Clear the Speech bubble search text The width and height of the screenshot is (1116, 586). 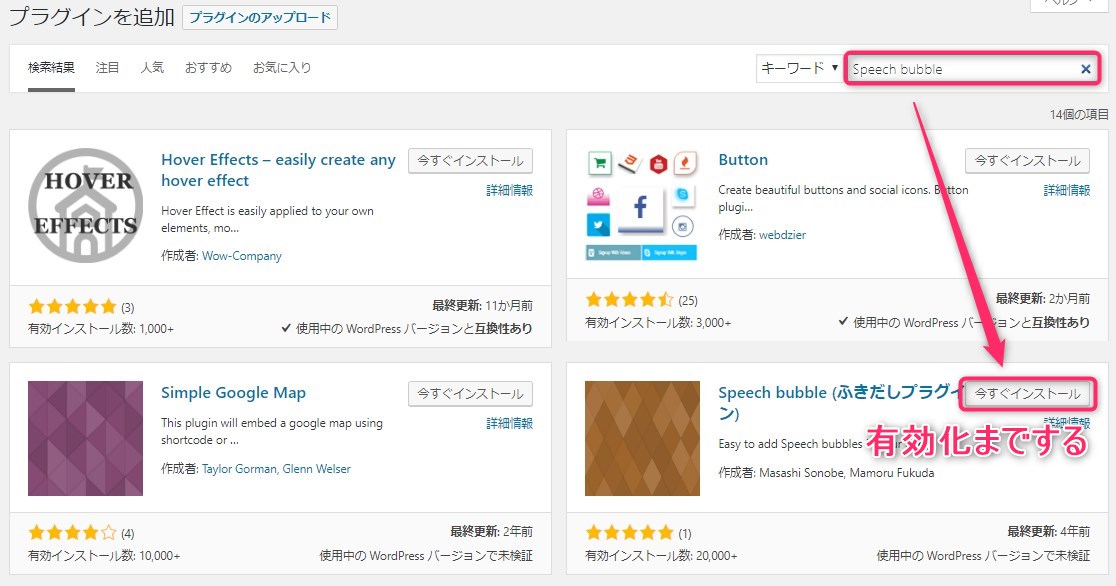[1085, 69]
